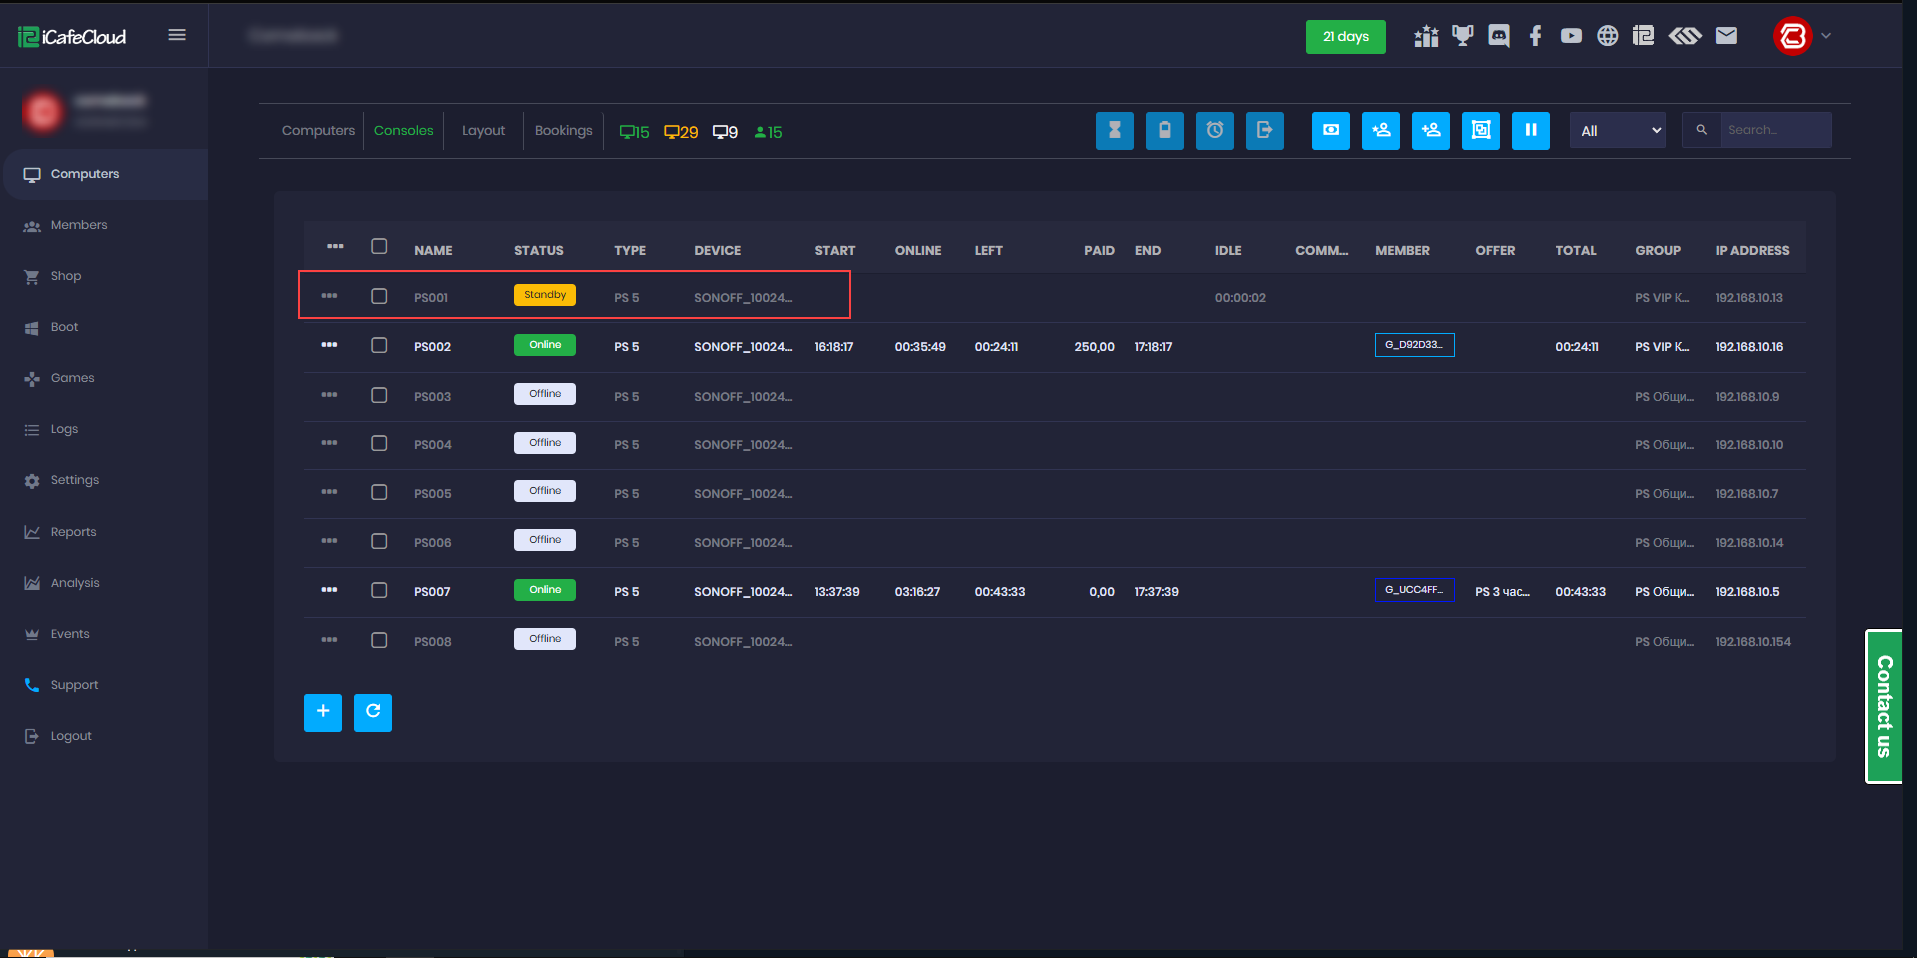The width and height of the screenshot is (1917, 958).
Task: Click the hourglass icon in the toolbar
Action: coord(1114,131)
